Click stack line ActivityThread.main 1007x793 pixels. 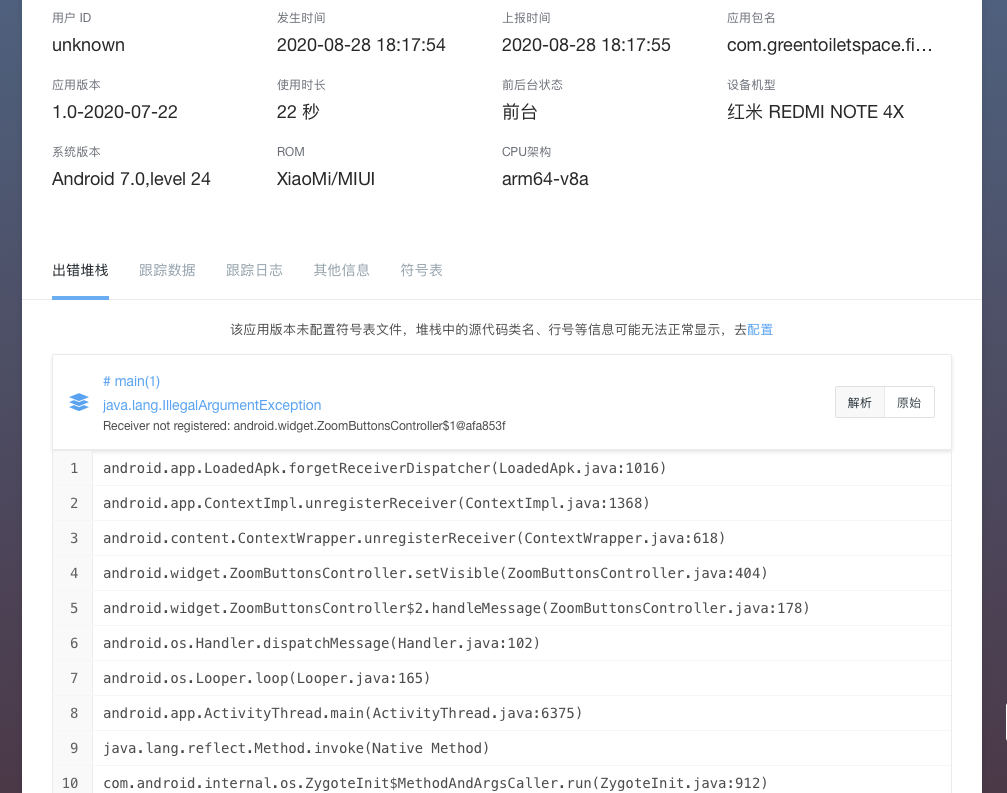tap(343, 713)
